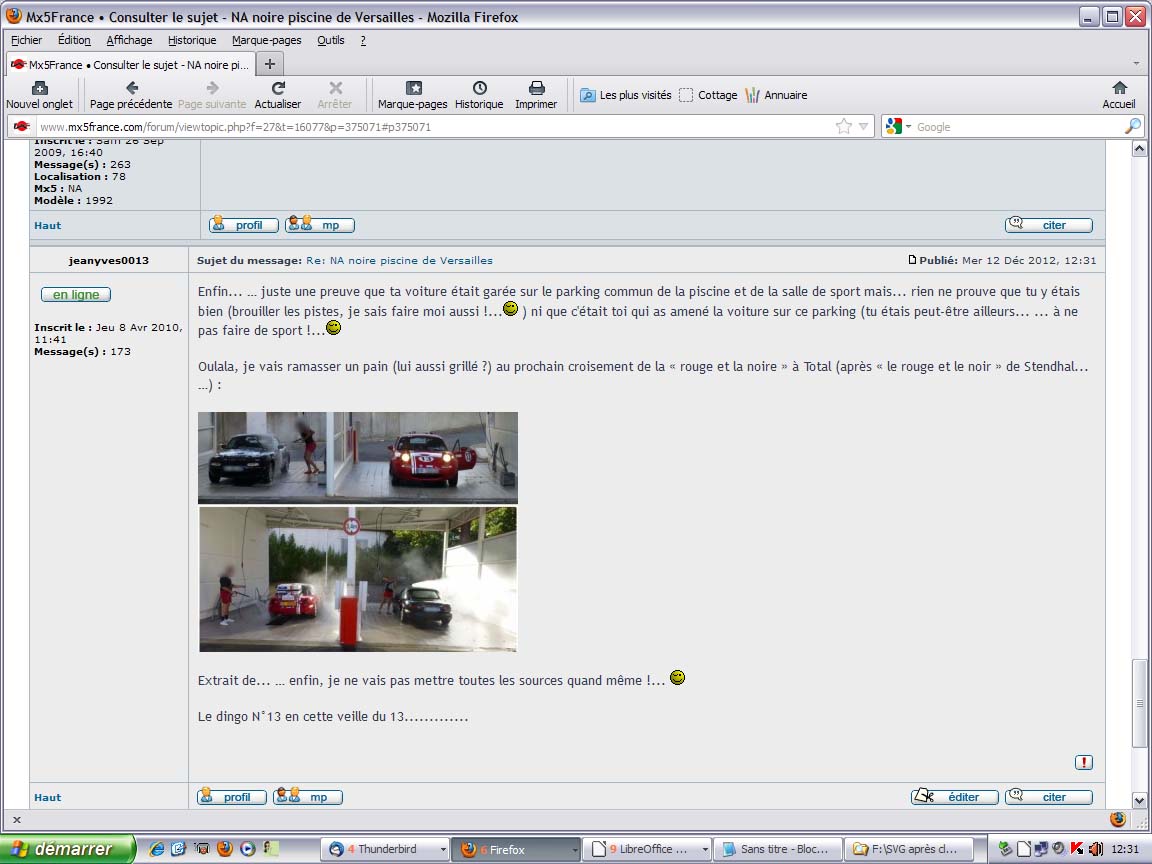This screenshot has width=1152, height=864.
Task: Launch Internet Explorer from quick launch
Action: click(x=156, y=849)
